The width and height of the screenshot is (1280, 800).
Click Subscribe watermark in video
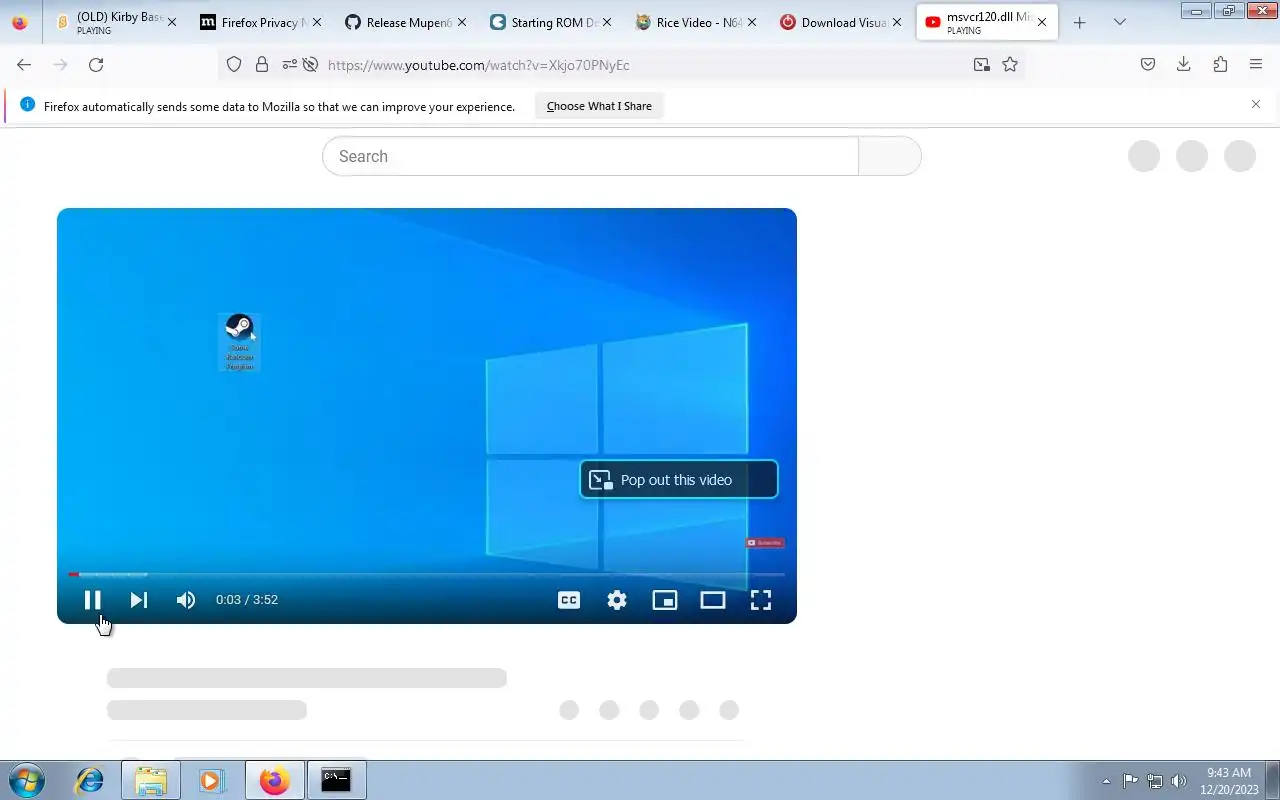[x=765, y=543]
